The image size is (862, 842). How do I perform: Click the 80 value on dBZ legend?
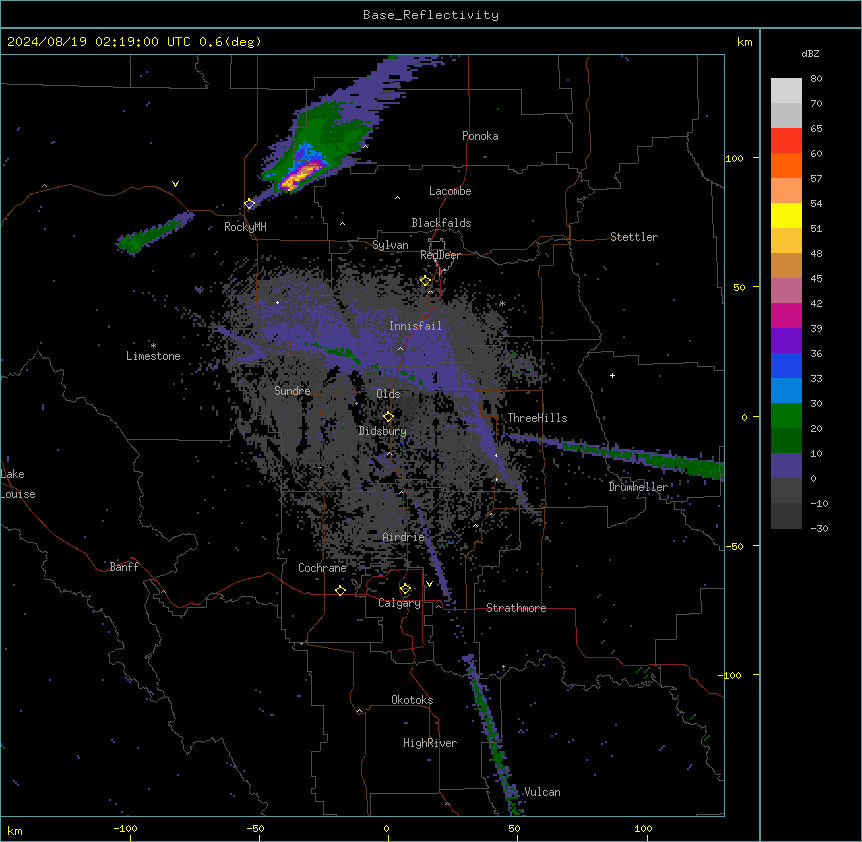pyautogui.click(x=816, y=79)
